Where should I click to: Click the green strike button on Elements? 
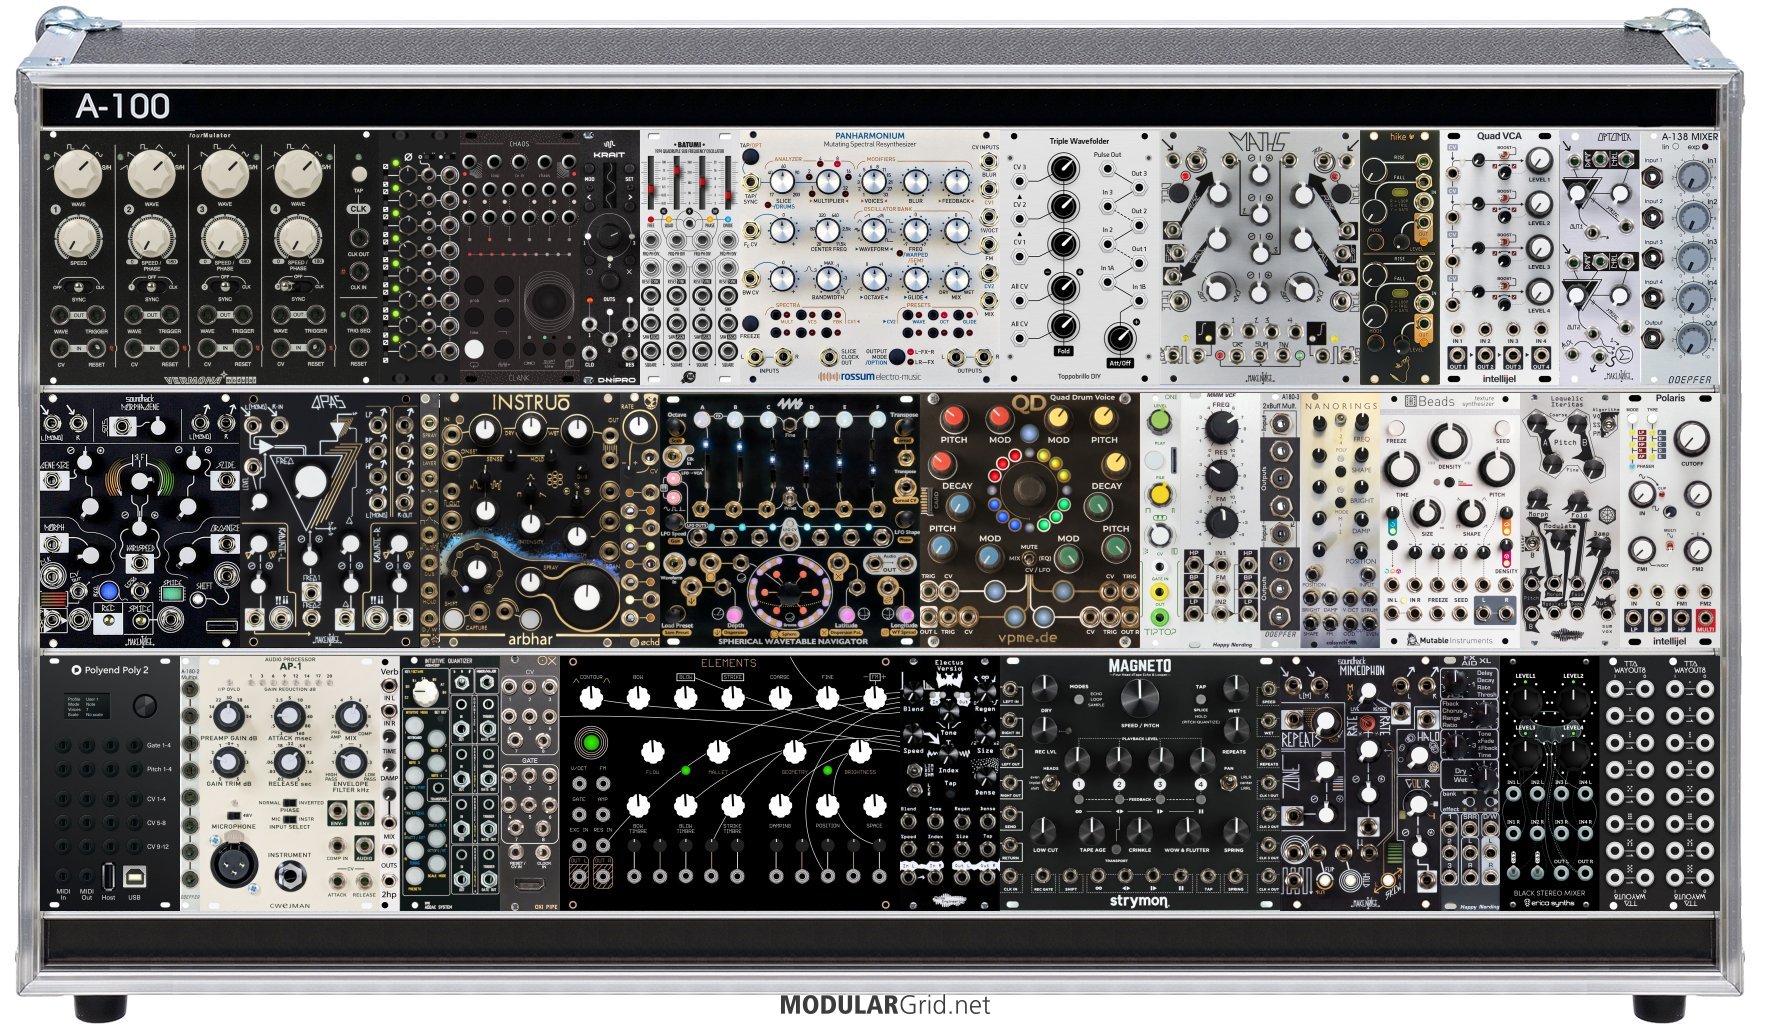[589, 743]
